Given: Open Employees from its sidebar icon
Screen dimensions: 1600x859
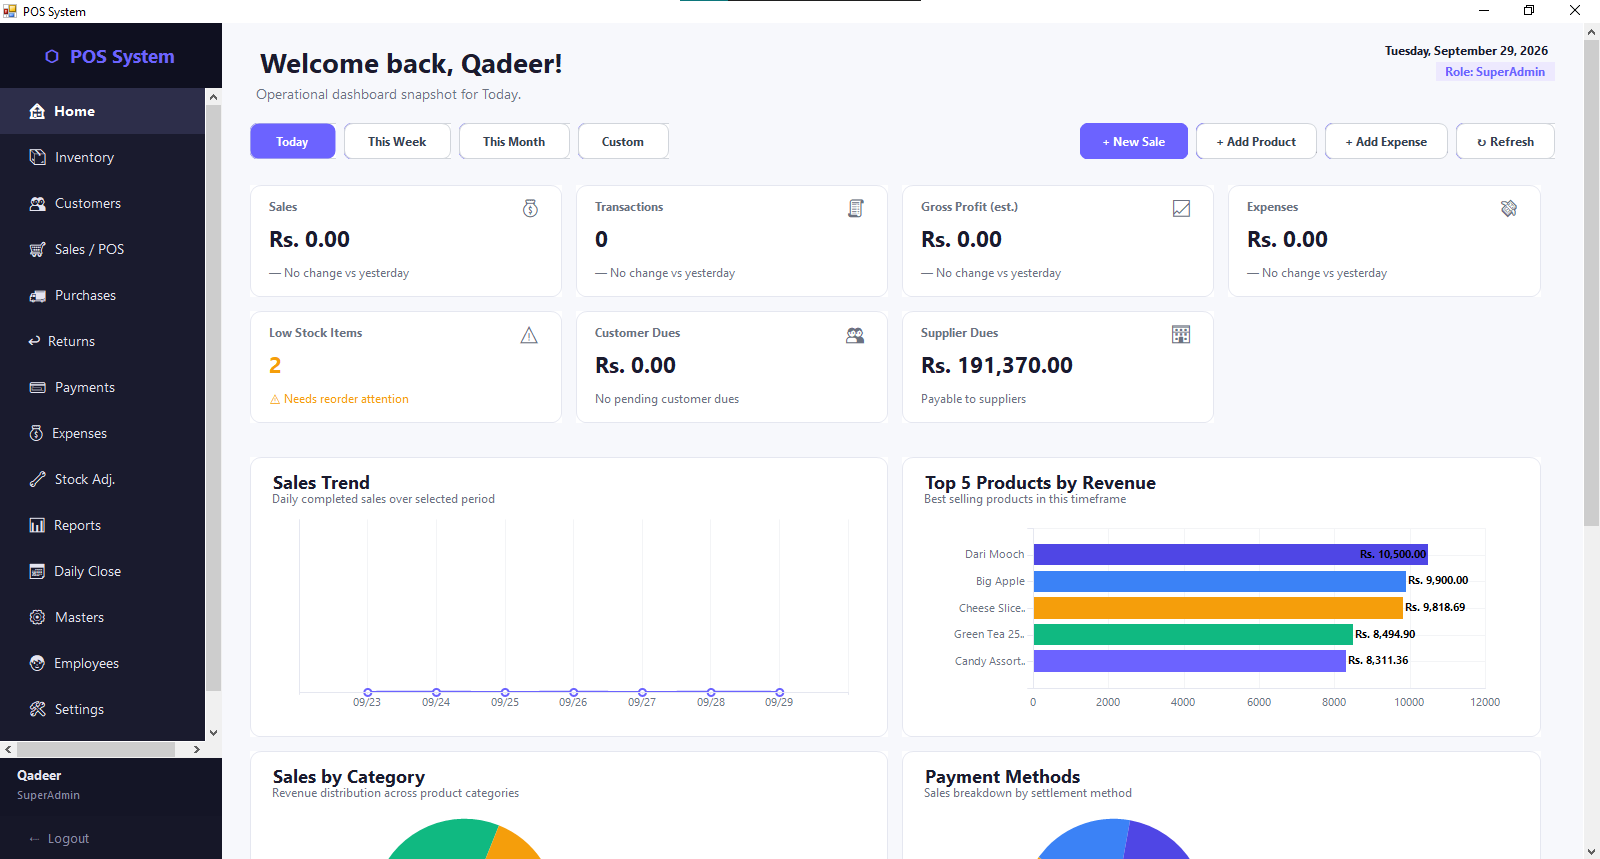Looking at the screenshot, I should tap(37, 663).
